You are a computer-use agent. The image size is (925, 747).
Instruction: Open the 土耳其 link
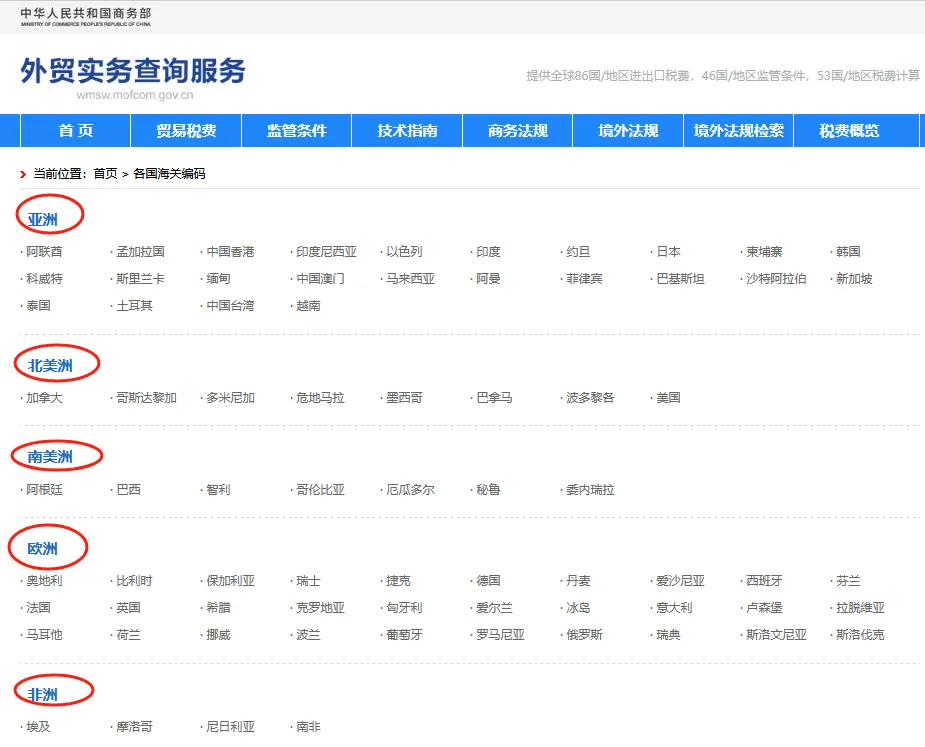click(x=135, y=306)
